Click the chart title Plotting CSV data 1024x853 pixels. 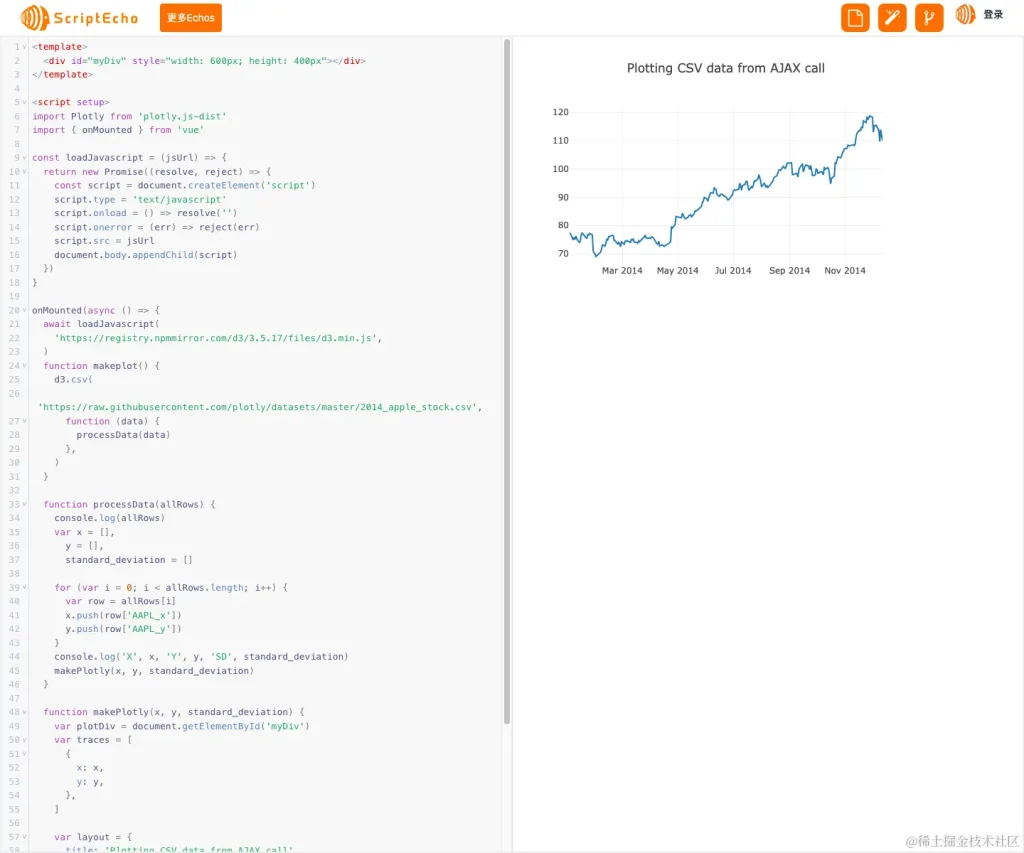(x=725, y=68)
